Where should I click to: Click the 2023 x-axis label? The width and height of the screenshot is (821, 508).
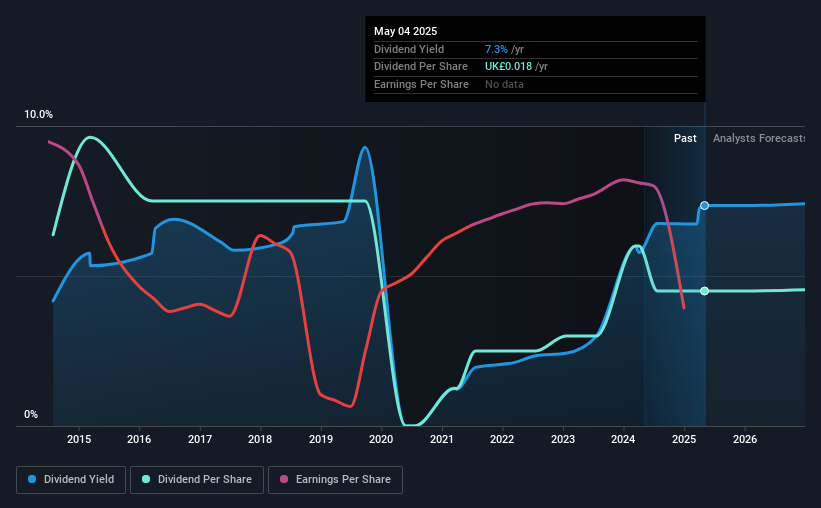click(563, 439)
